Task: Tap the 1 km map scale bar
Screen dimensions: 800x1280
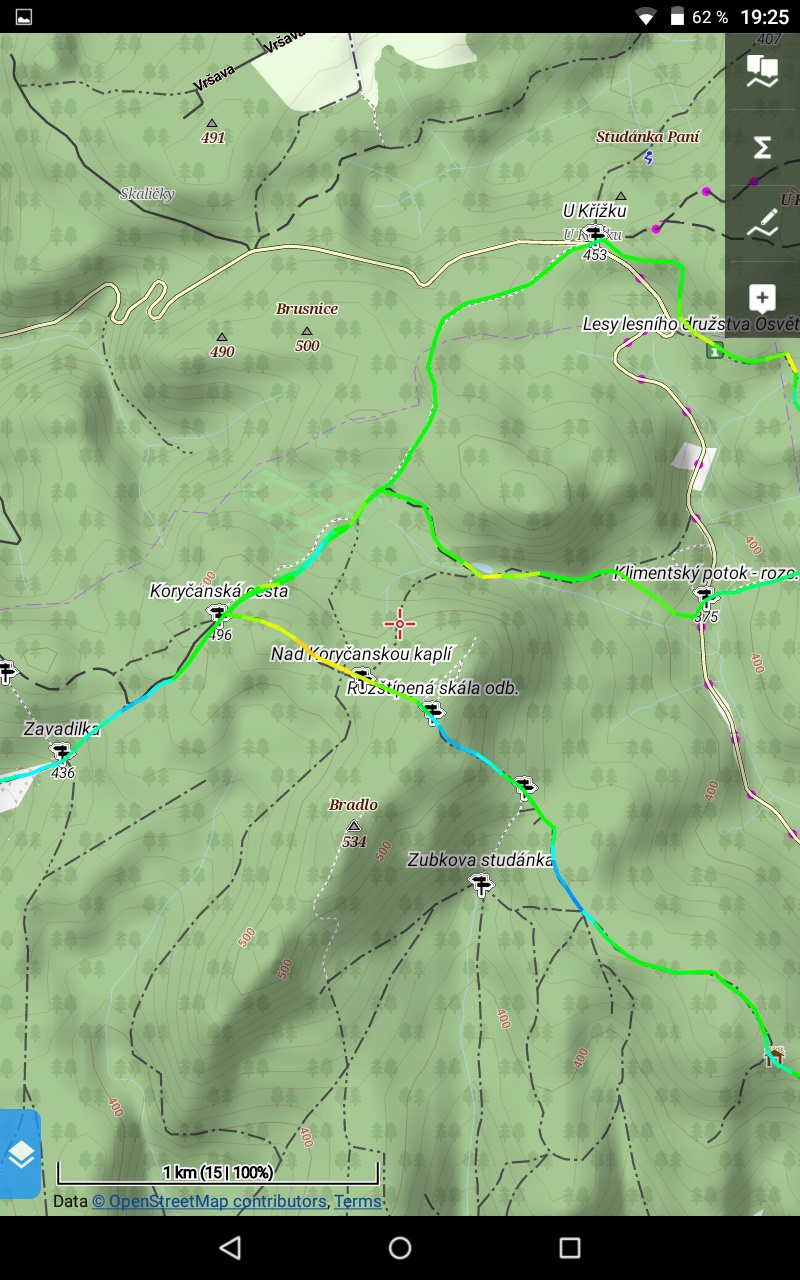Action: coord(218,1173)
